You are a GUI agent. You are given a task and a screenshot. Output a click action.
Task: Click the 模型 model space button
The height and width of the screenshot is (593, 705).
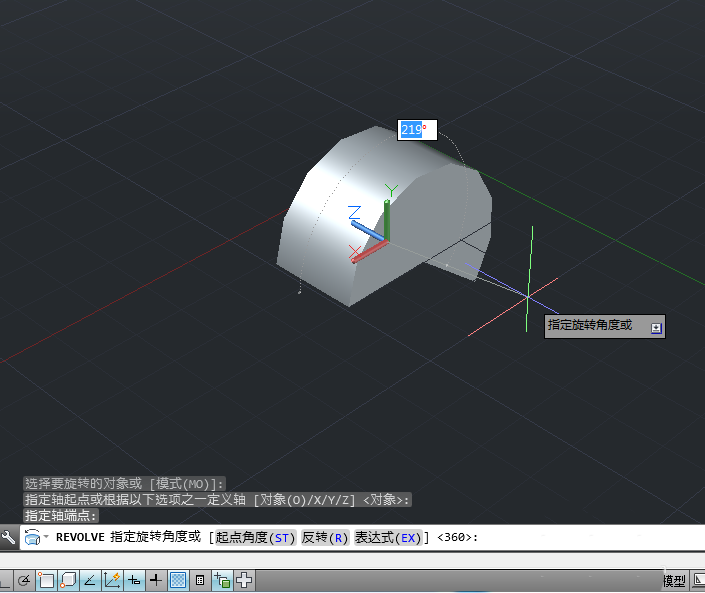pyautogui.click(x=674, y=581)
